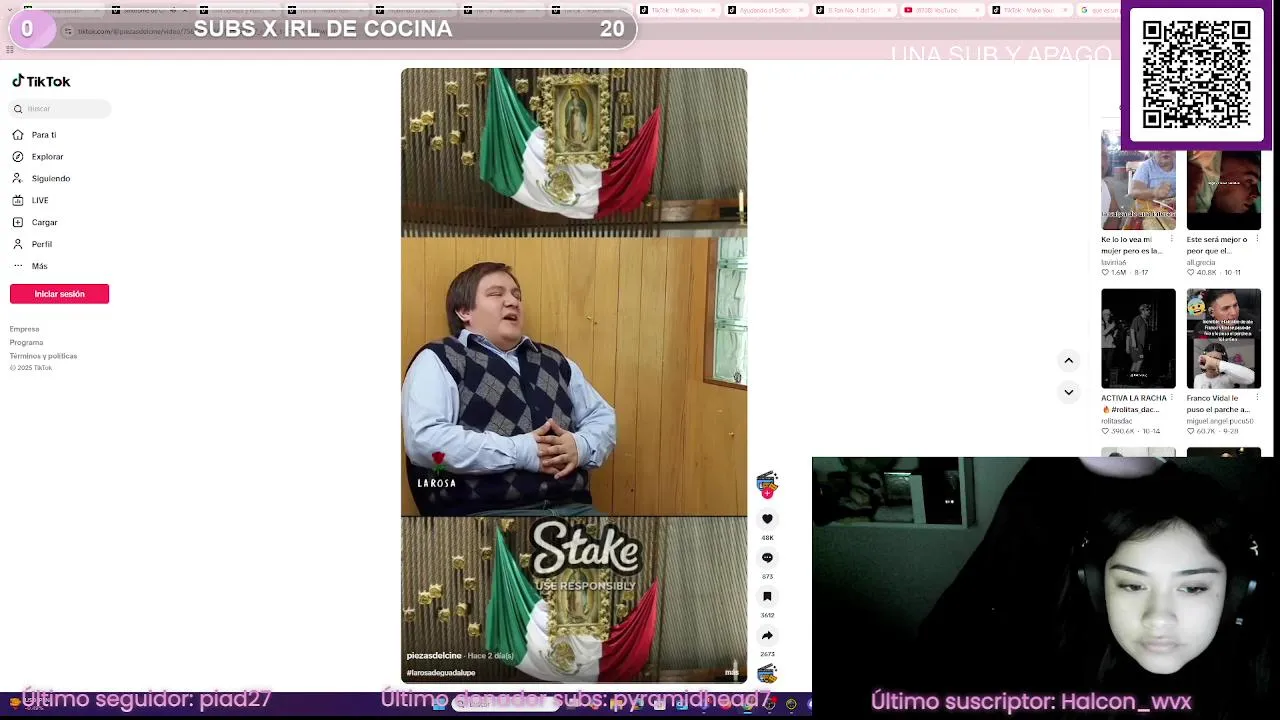This screenshot has width=1280, height=720.
Task: Open options for 'Ke lo lo vea' card
Action: click(1172, 240)
